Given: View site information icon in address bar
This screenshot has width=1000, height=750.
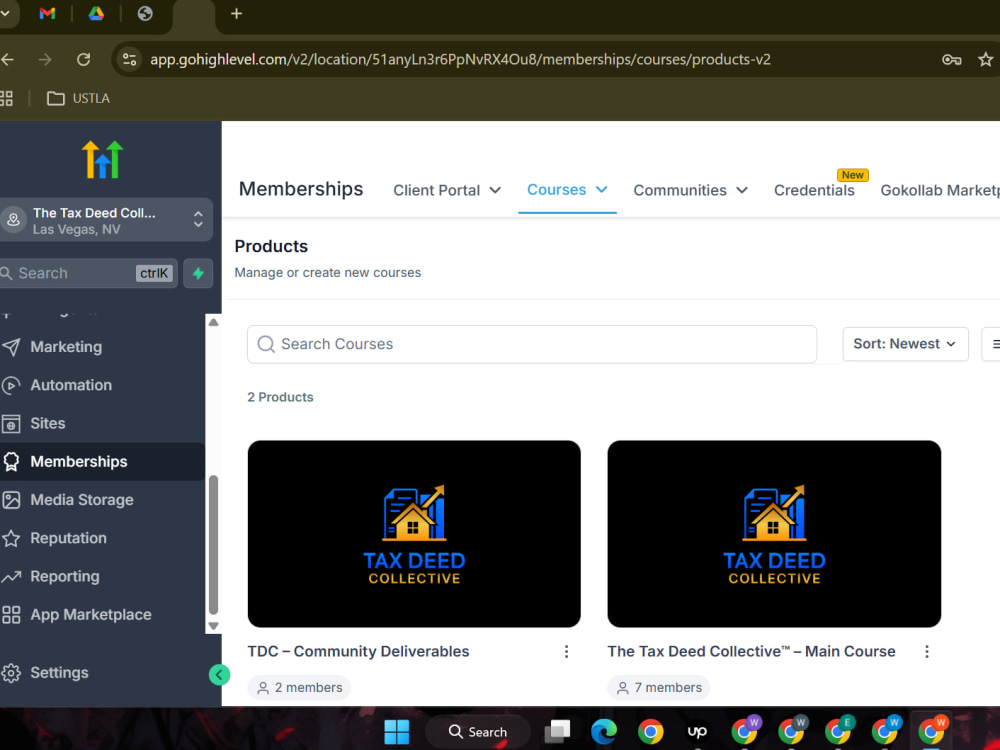Looking at the screenshot, I should (129, 59).
